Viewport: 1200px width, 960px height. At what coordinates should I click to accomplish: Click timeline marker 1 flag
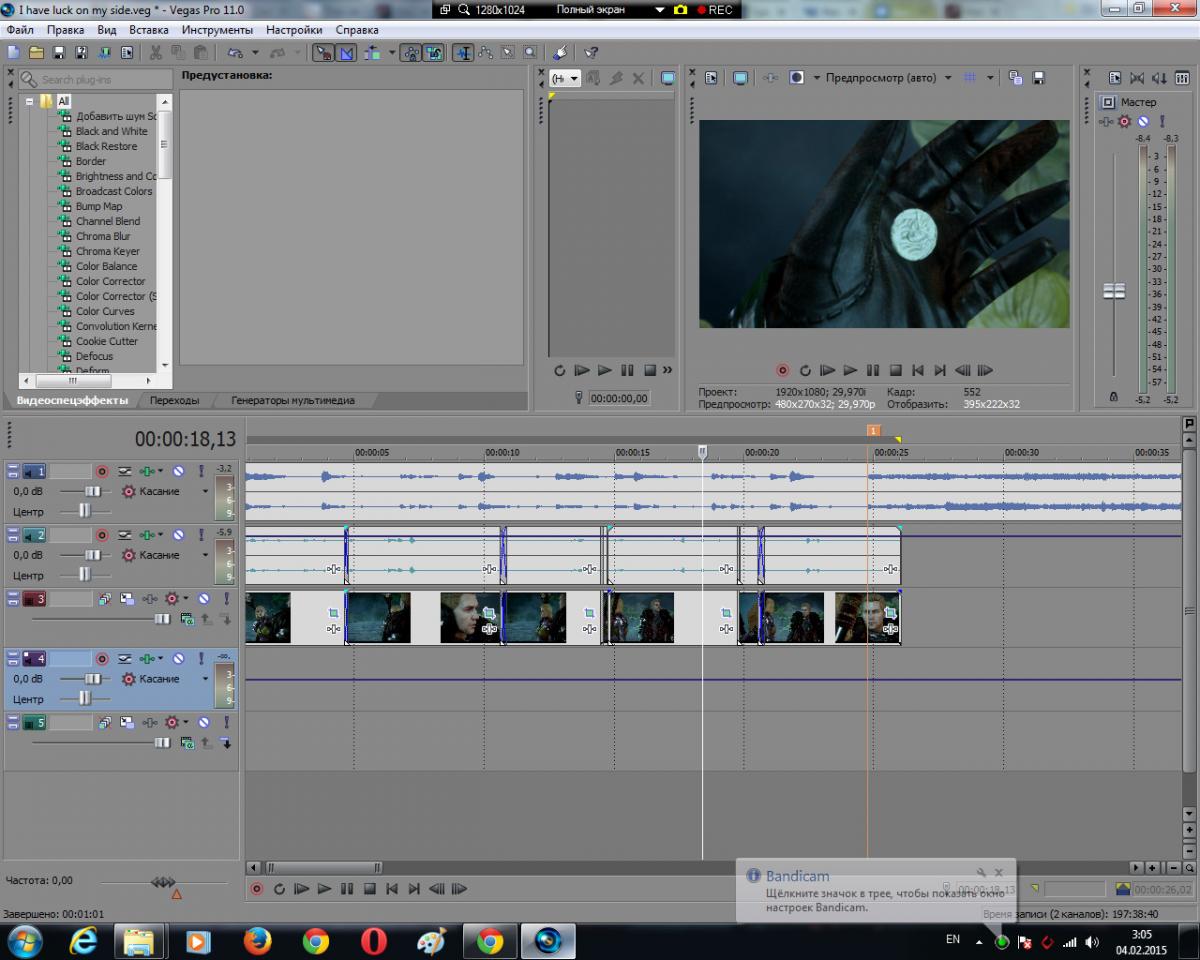coord(873,430)
